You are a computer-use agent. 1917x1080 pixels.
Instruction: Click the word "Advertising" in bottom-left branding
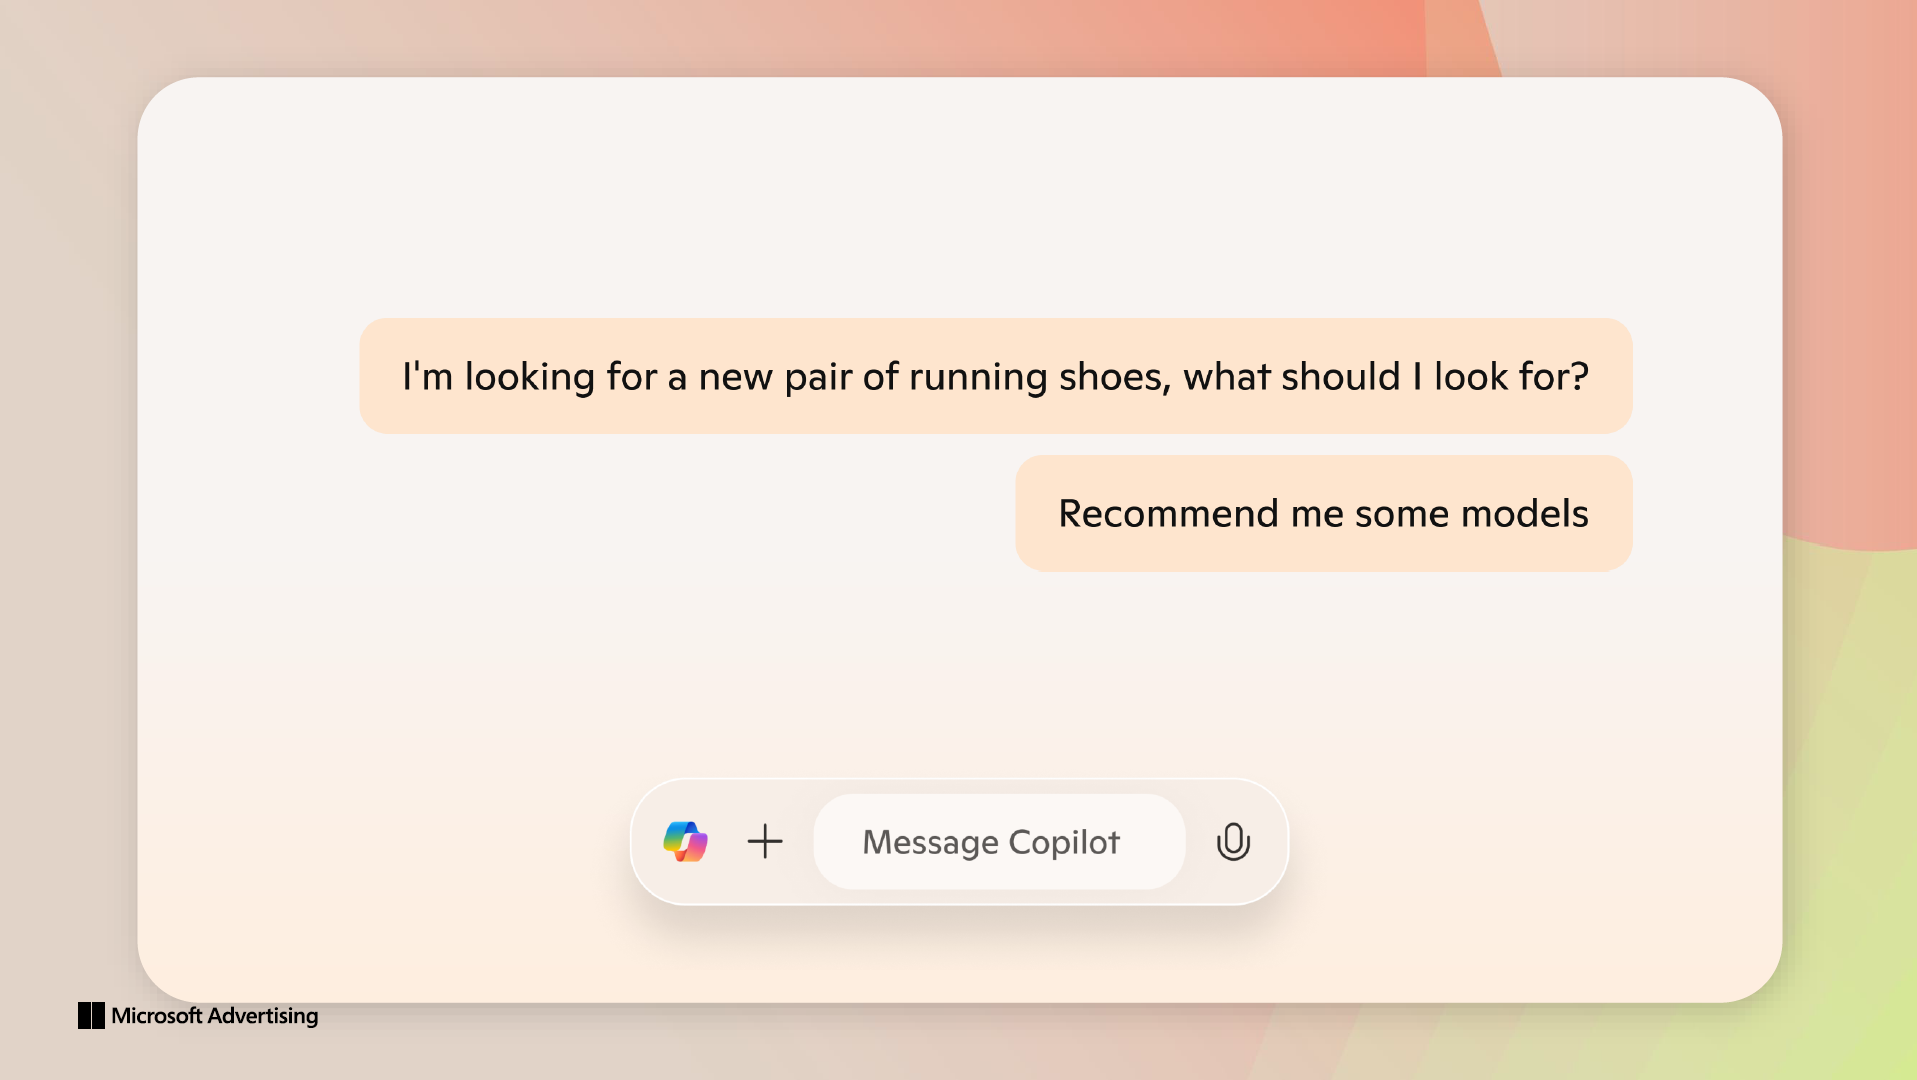pos(264,1016)
